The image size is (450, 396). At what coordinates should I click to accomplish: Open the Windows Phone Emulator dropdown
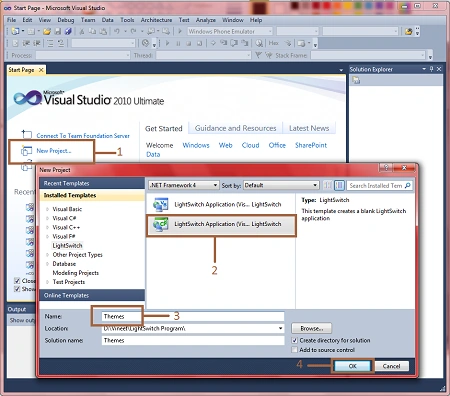pyautogui.click(x=230, y=31)
